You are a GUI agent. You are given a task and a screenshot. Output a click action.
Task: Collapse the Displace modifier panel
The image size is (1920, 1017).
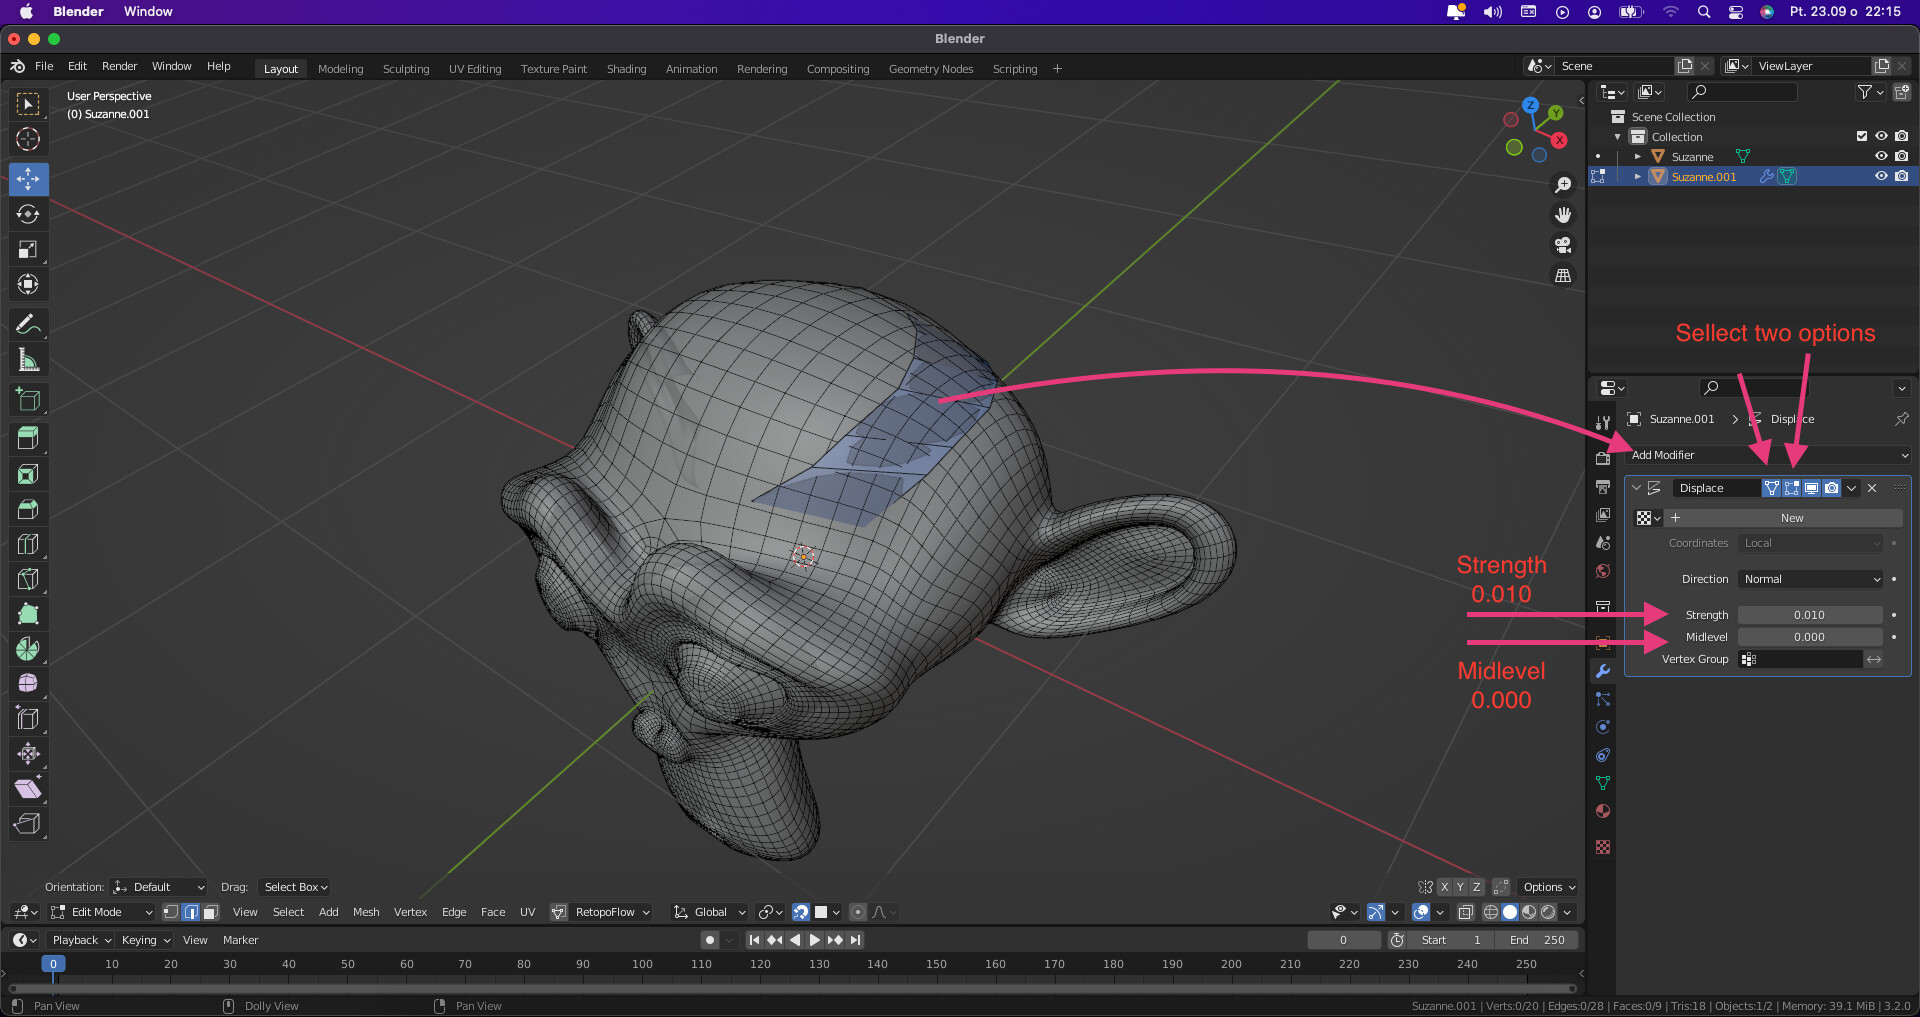click(x=1636, y=488)
